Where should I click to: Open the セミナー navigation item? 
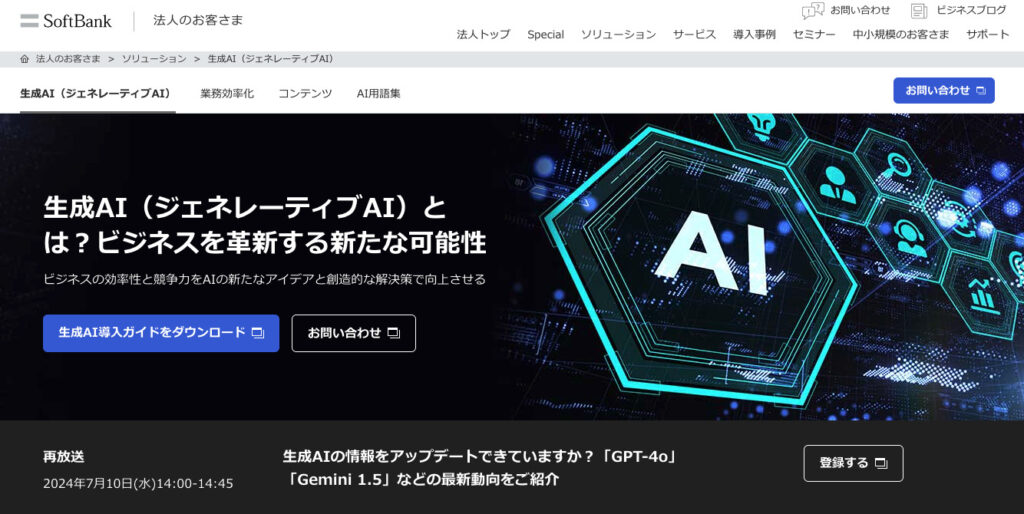(x=814, y=35)
